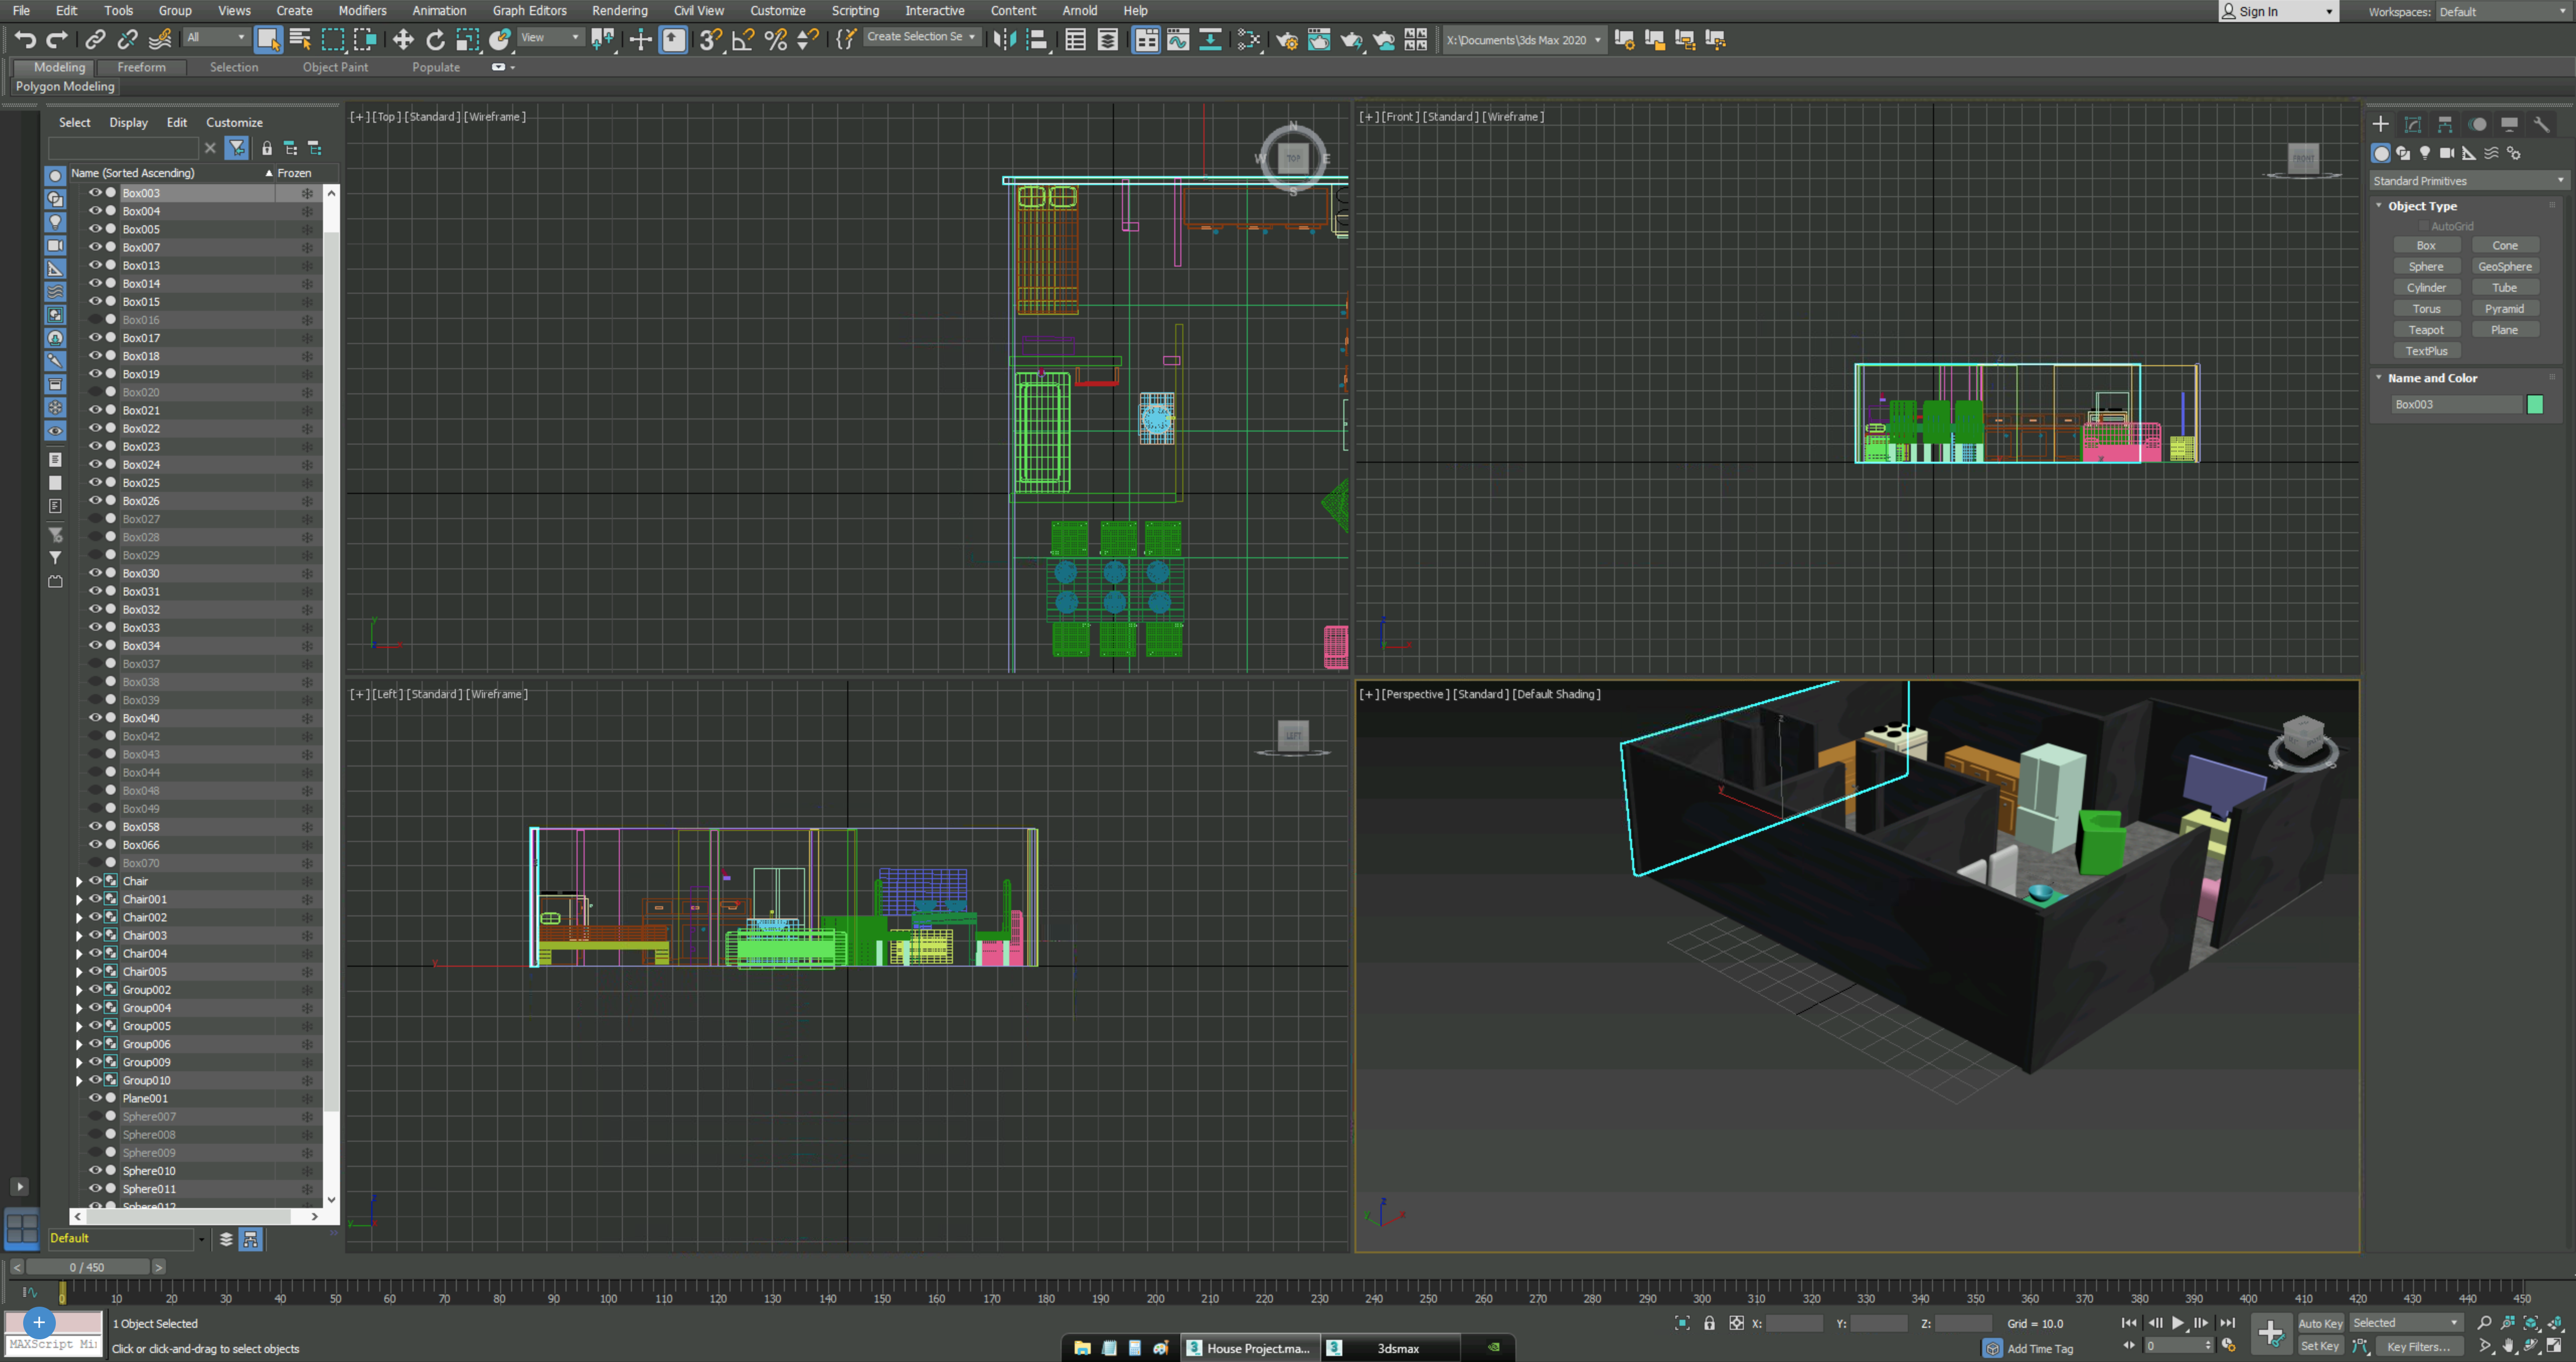The width and height of the screenshot is (2576, 1362).
Task: Click the Sphere primitive button
Action: (2426, 267)
